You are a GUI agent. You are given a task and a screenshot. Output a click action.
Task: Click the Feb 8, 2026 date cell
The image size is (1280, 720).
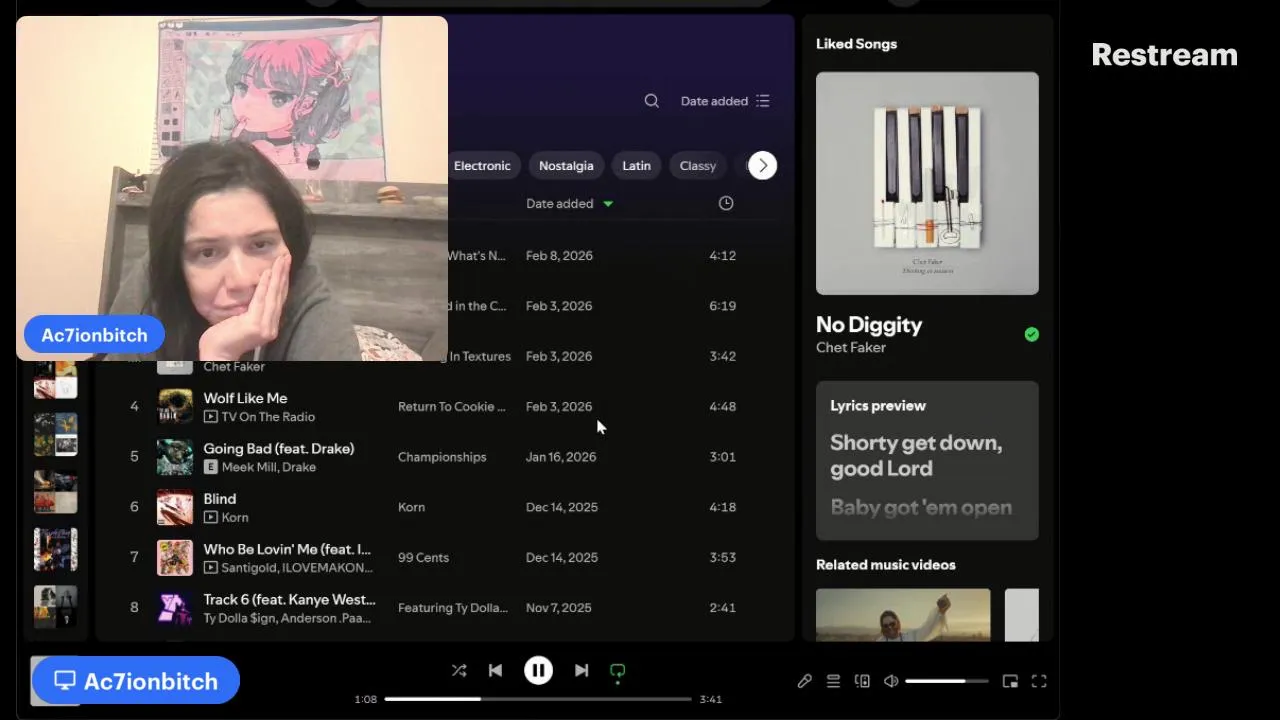[x=559, y=256]
